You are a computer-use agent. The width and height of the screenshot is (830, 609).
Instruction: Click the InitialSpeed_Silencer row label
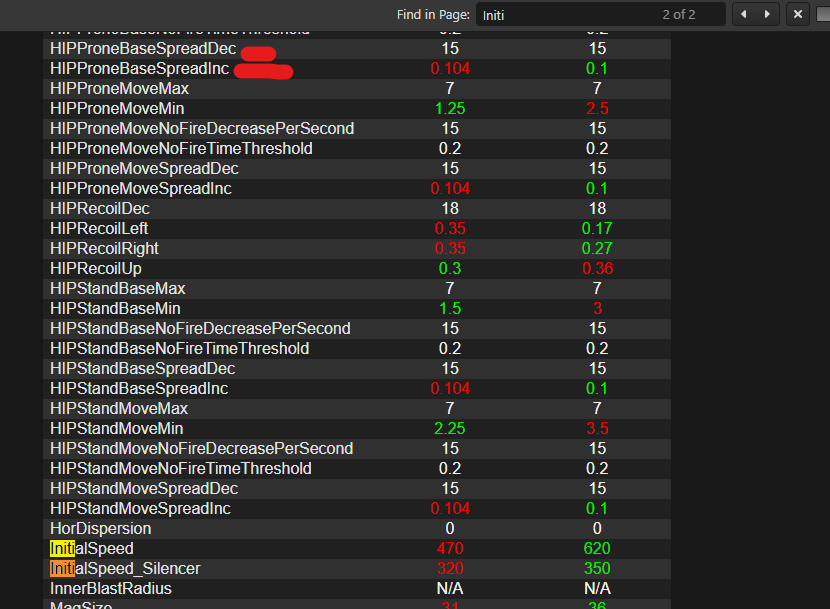[125, 568]
